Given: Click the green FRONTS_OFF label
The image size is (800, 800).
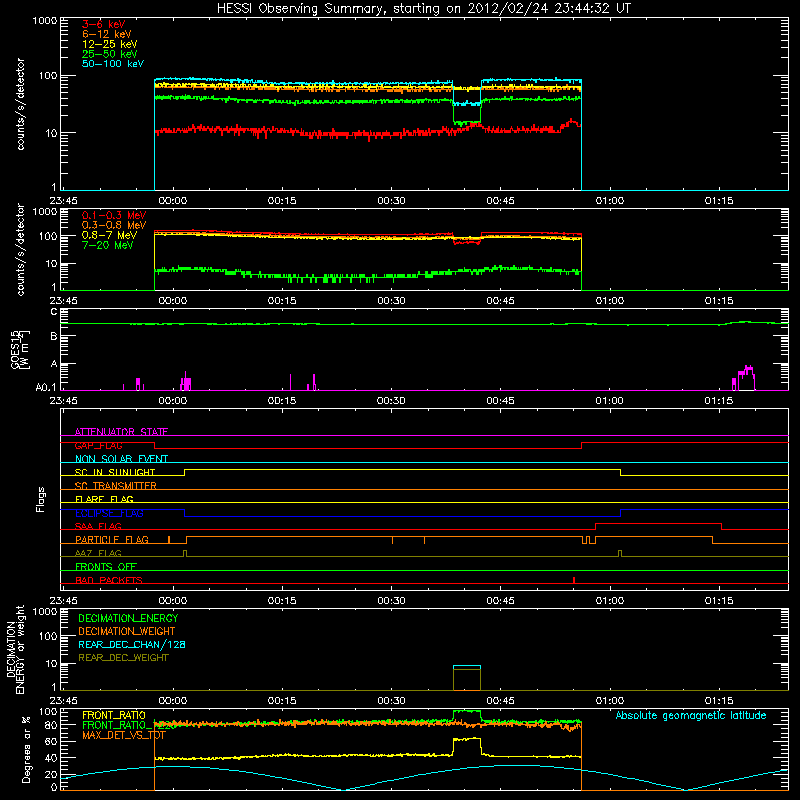Looking at the screenshot, I should pyautogui.click(x=106, y=566).
